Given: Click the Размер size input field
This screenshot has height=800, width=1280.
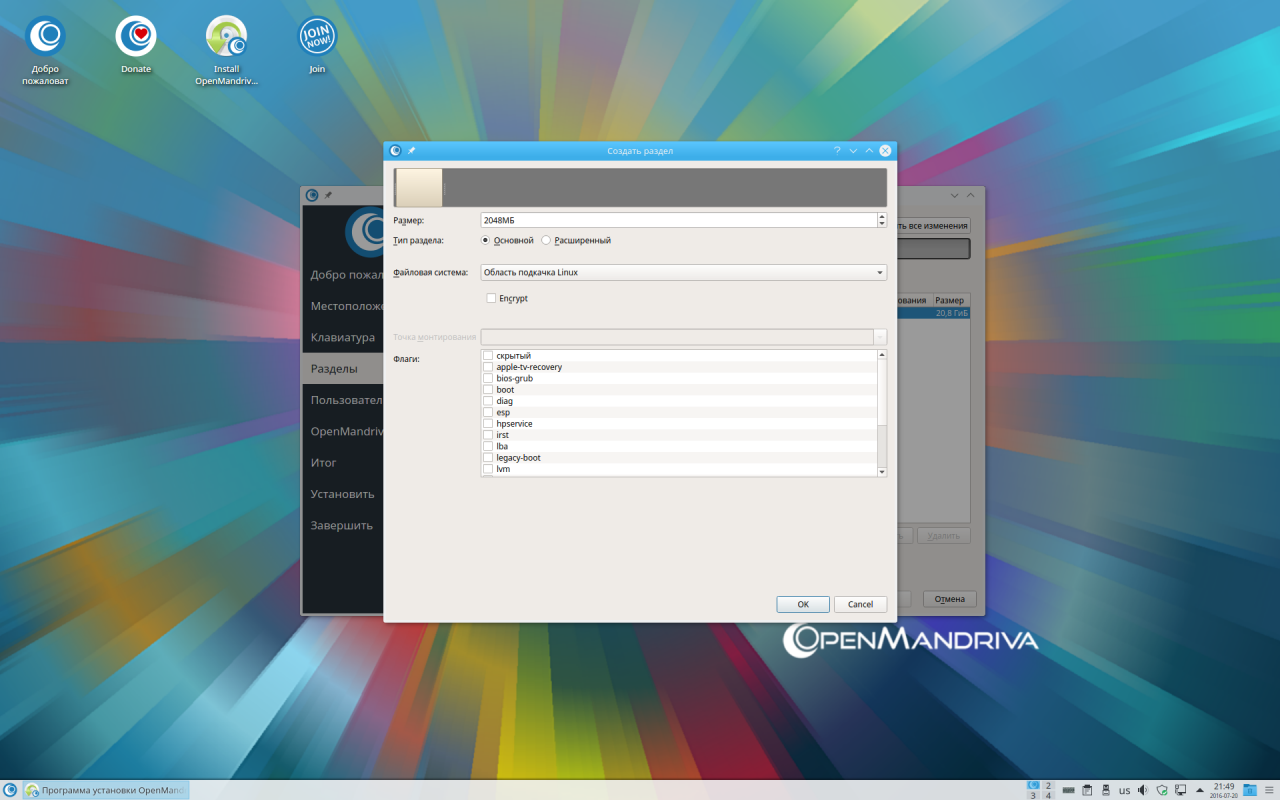Looking at the screenshot, I should (678, 220).
